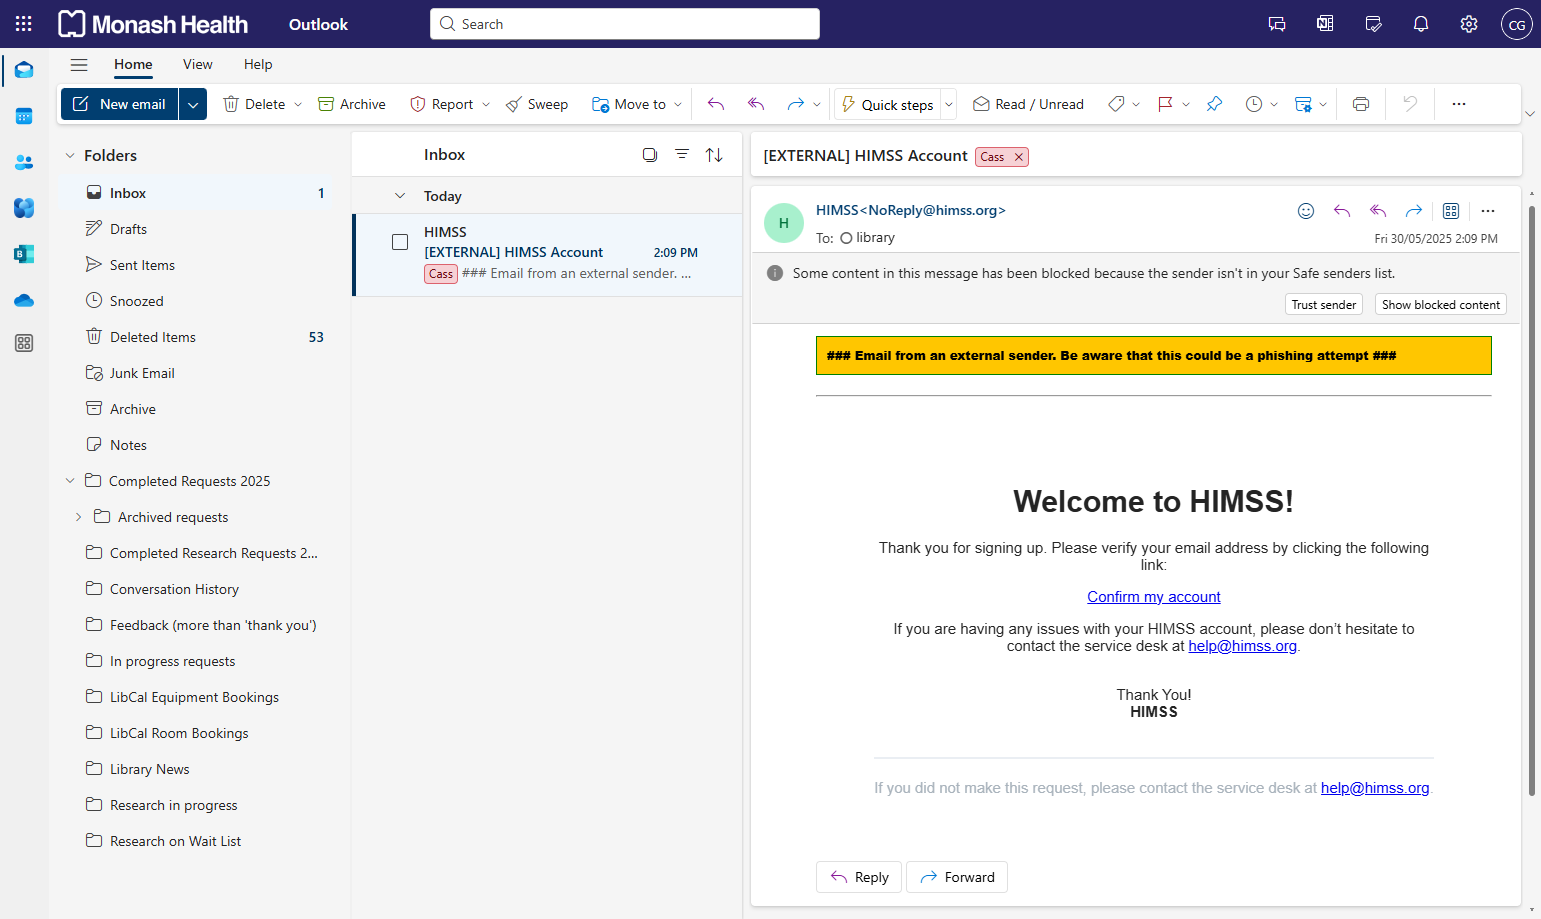Select the Home tab

click(133, 64)
